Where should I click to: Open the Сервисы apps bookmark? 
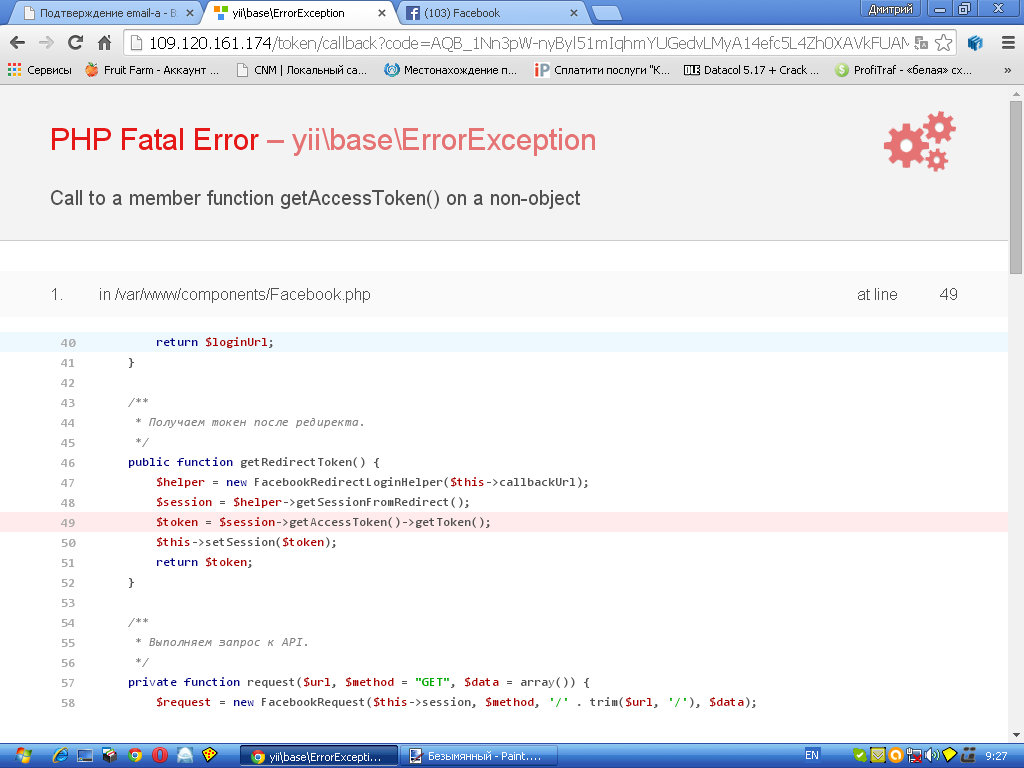tap(40, 70)
